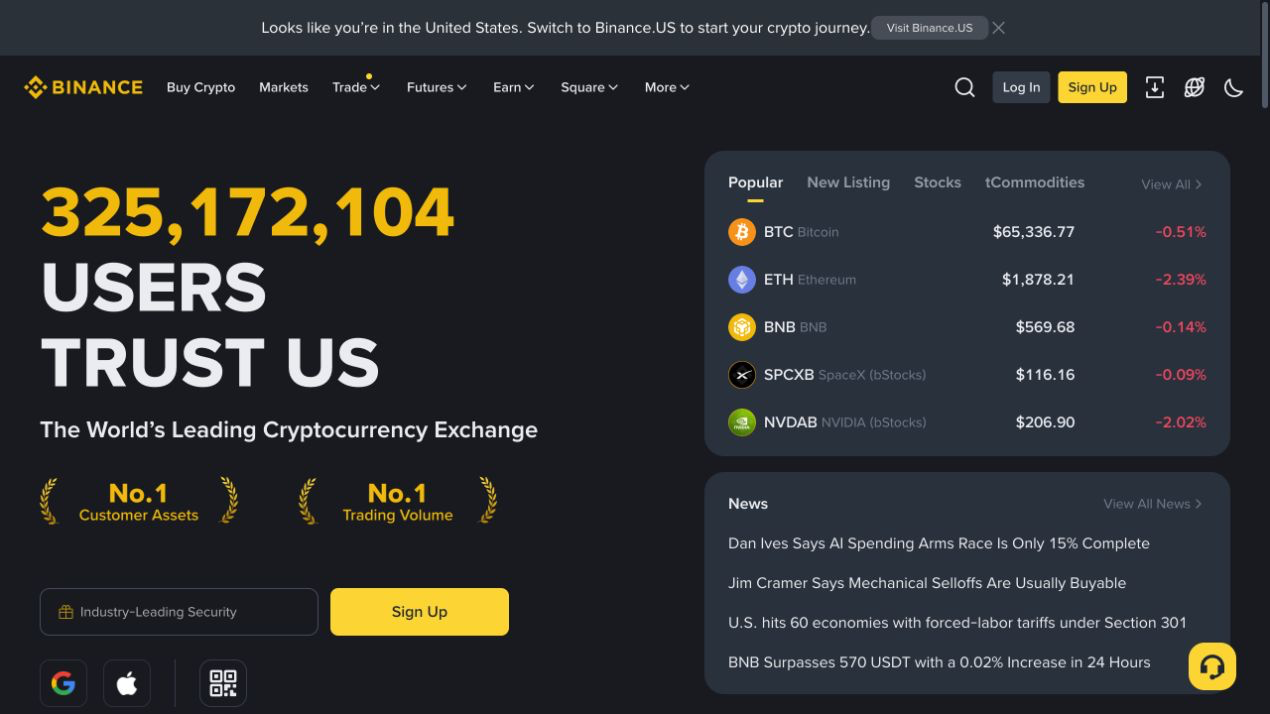
Task: Open the language globe icon
Action: click(1194, 87)
